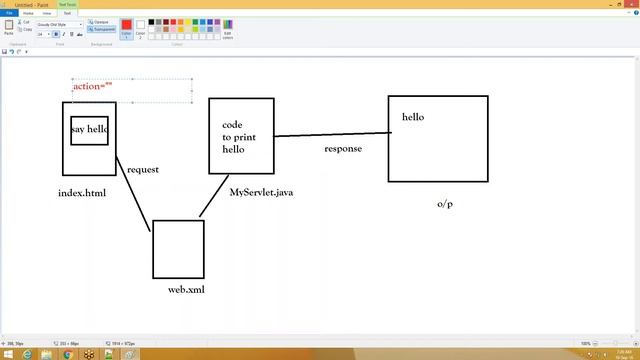Click the word request on canvas
Viewport: 640px width, 360px height.
coord(143,170)
